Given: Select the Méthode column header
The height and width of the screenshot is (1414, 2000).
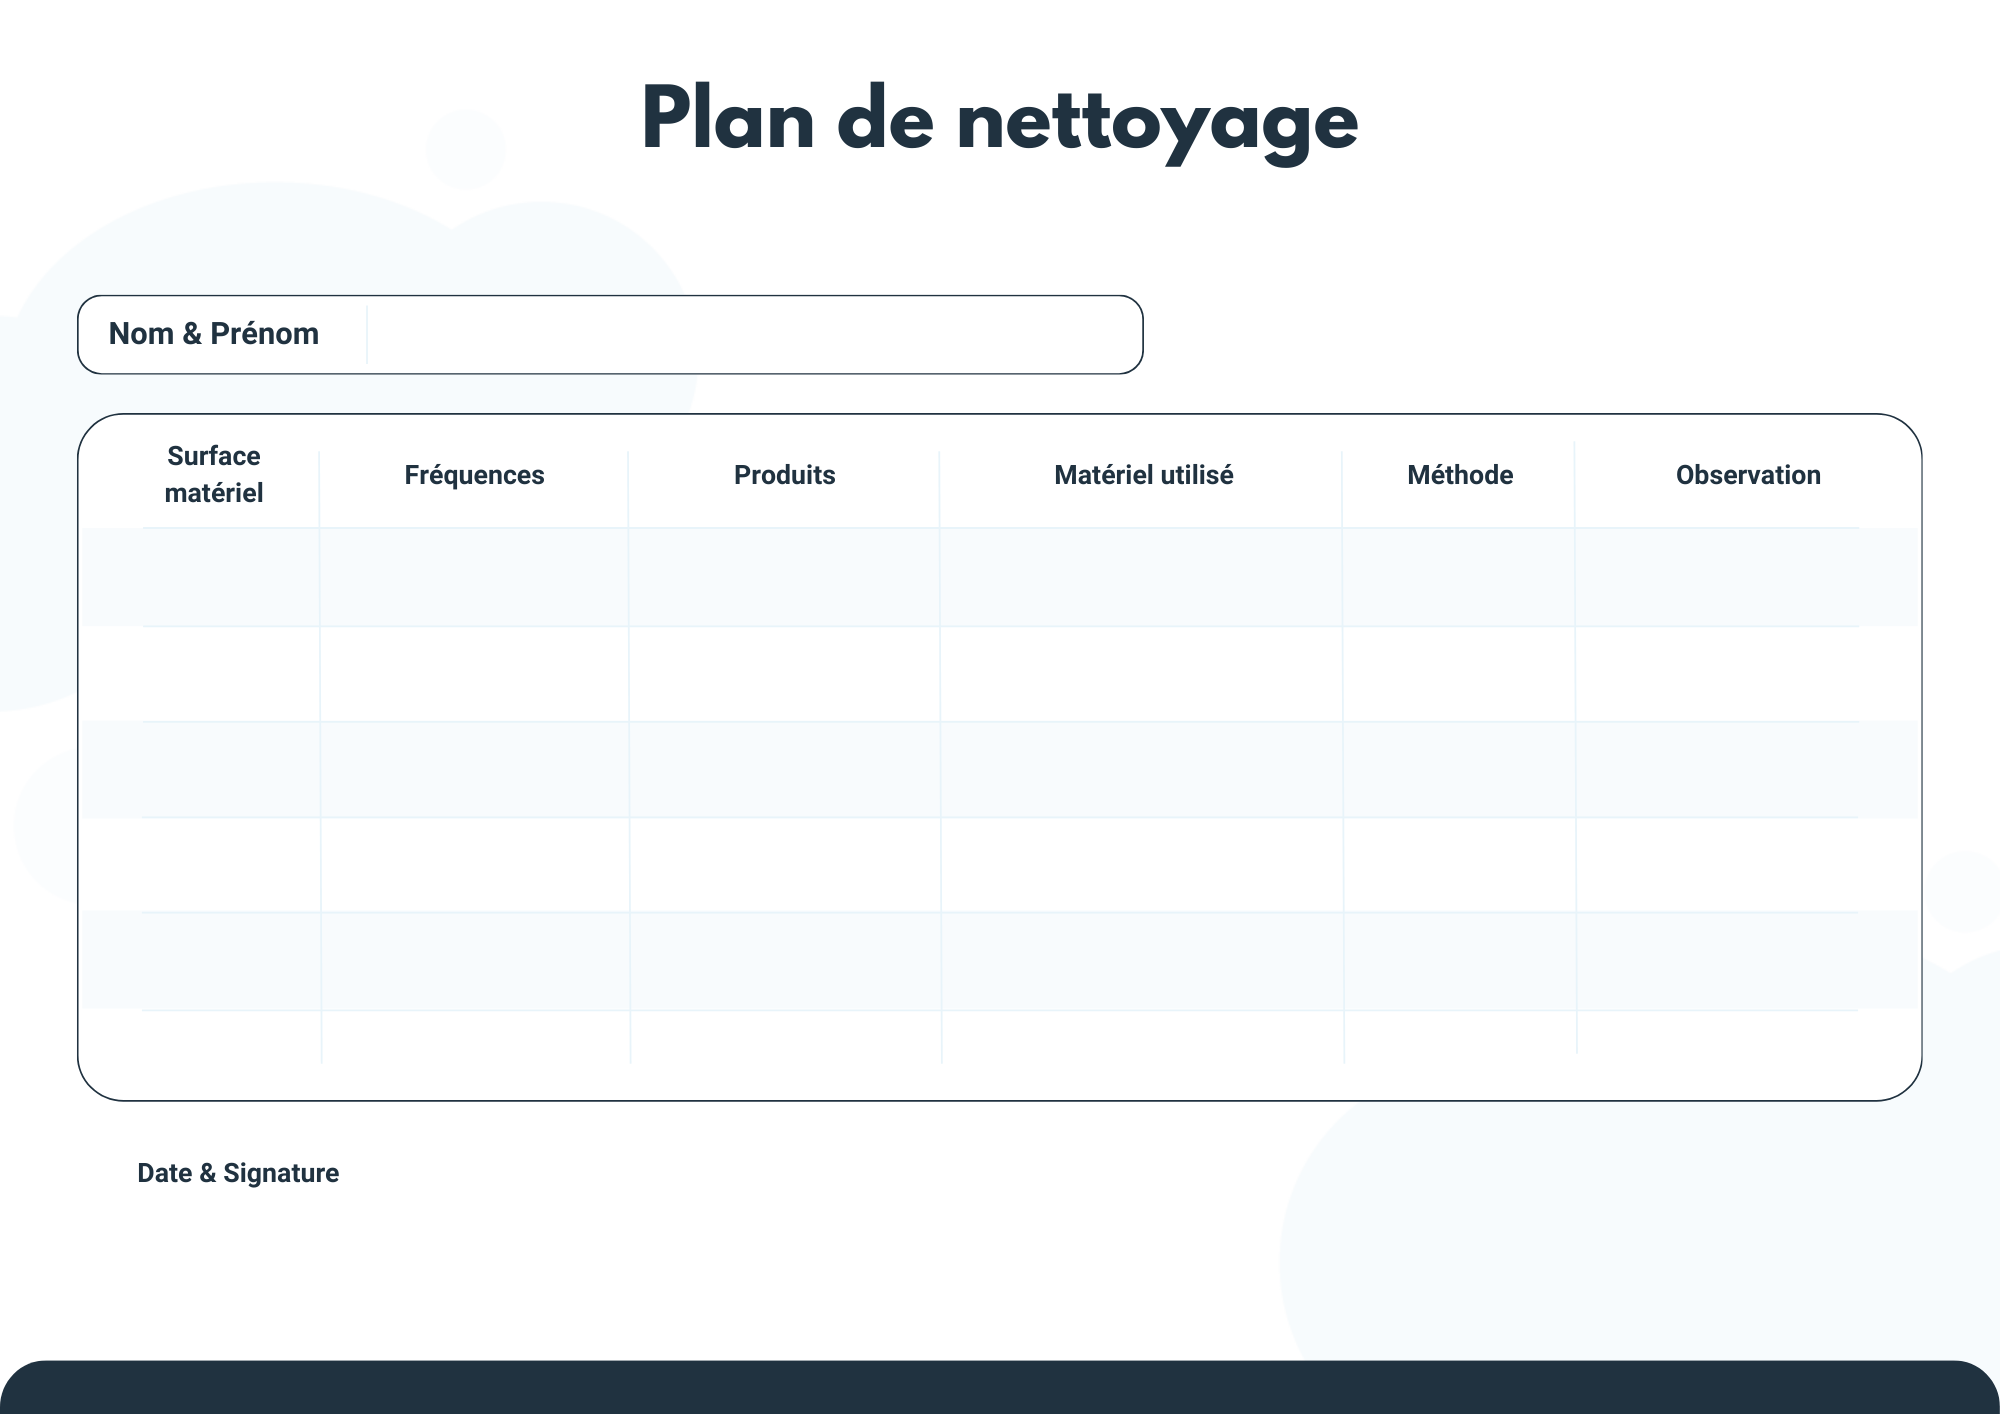Looking at the screenshot, I should [x=1460, y=475].
